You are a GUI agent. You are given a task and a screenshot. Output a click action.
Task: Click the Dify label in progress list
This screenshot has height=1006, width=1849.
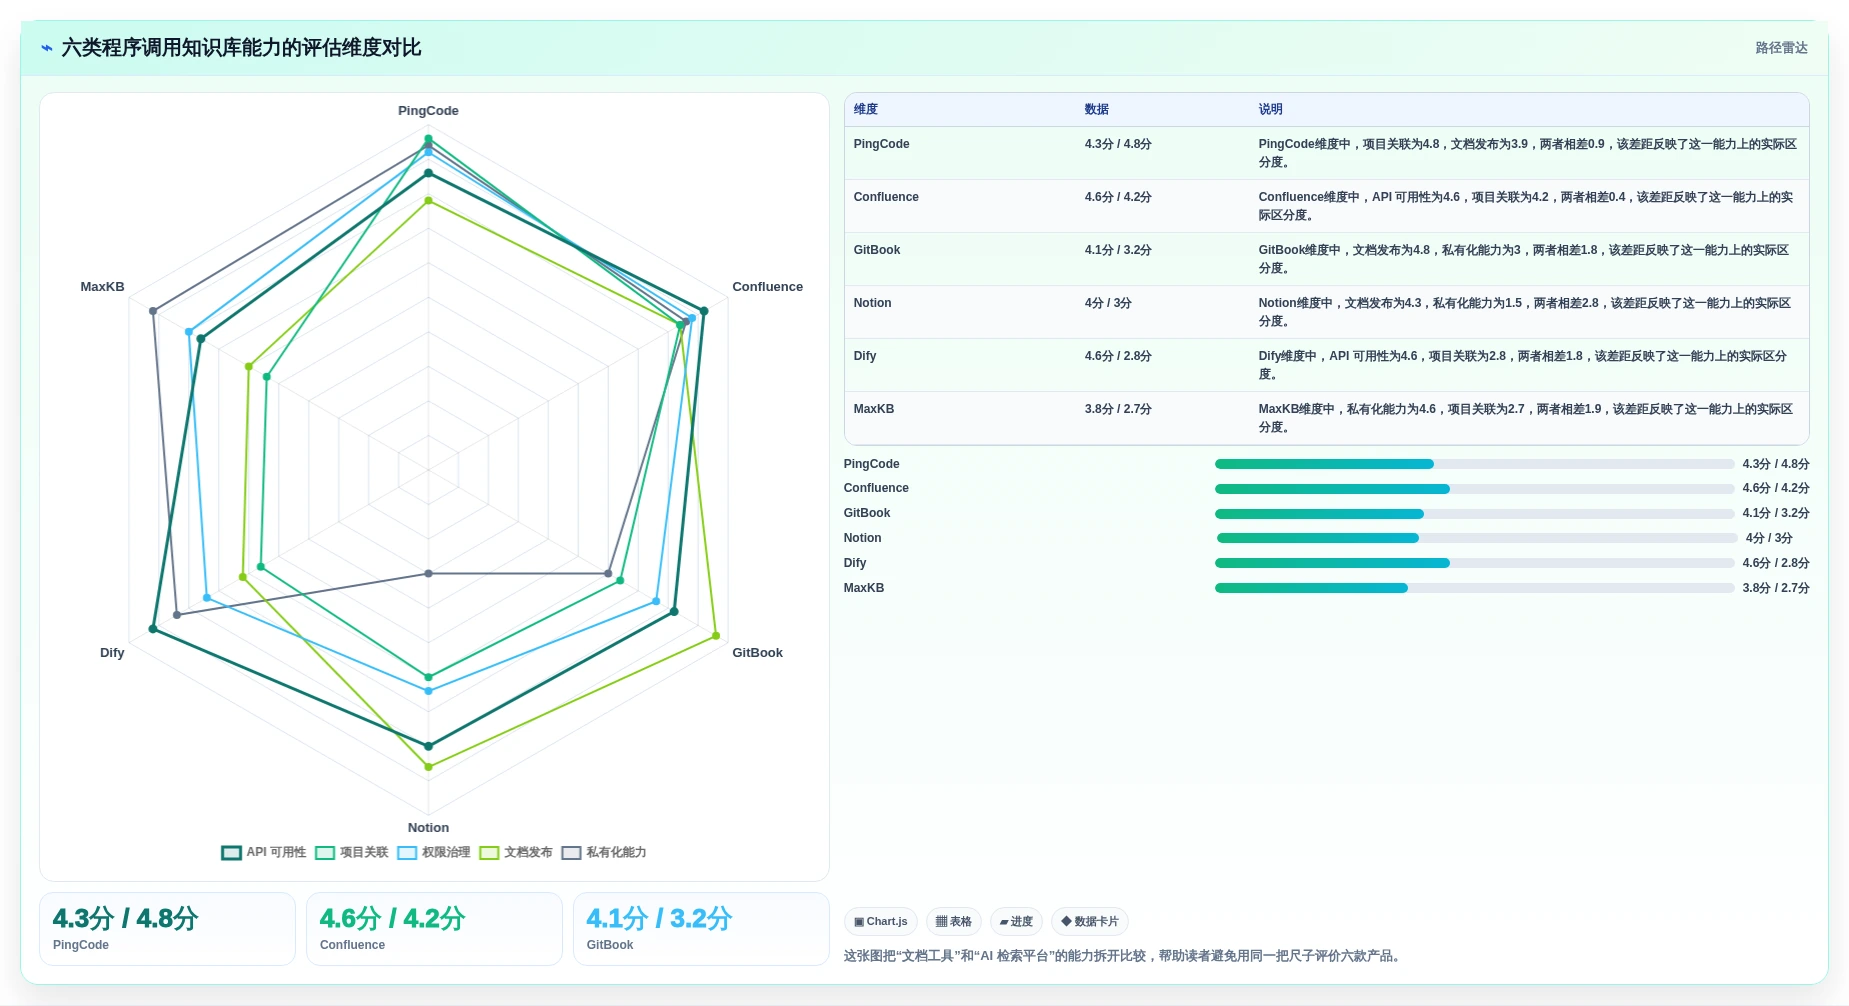point(855,563)
